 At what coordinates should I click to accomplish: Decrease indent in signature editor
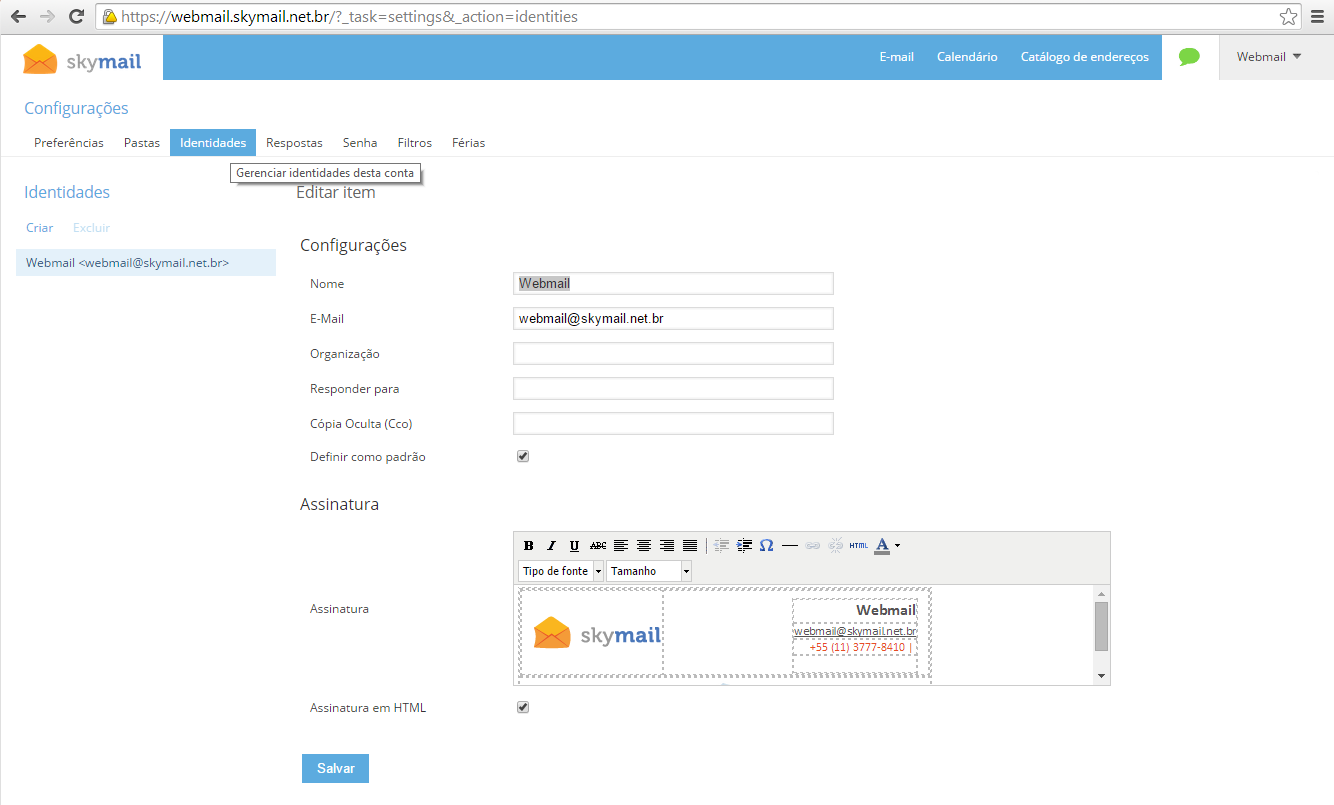coord(721,546)
